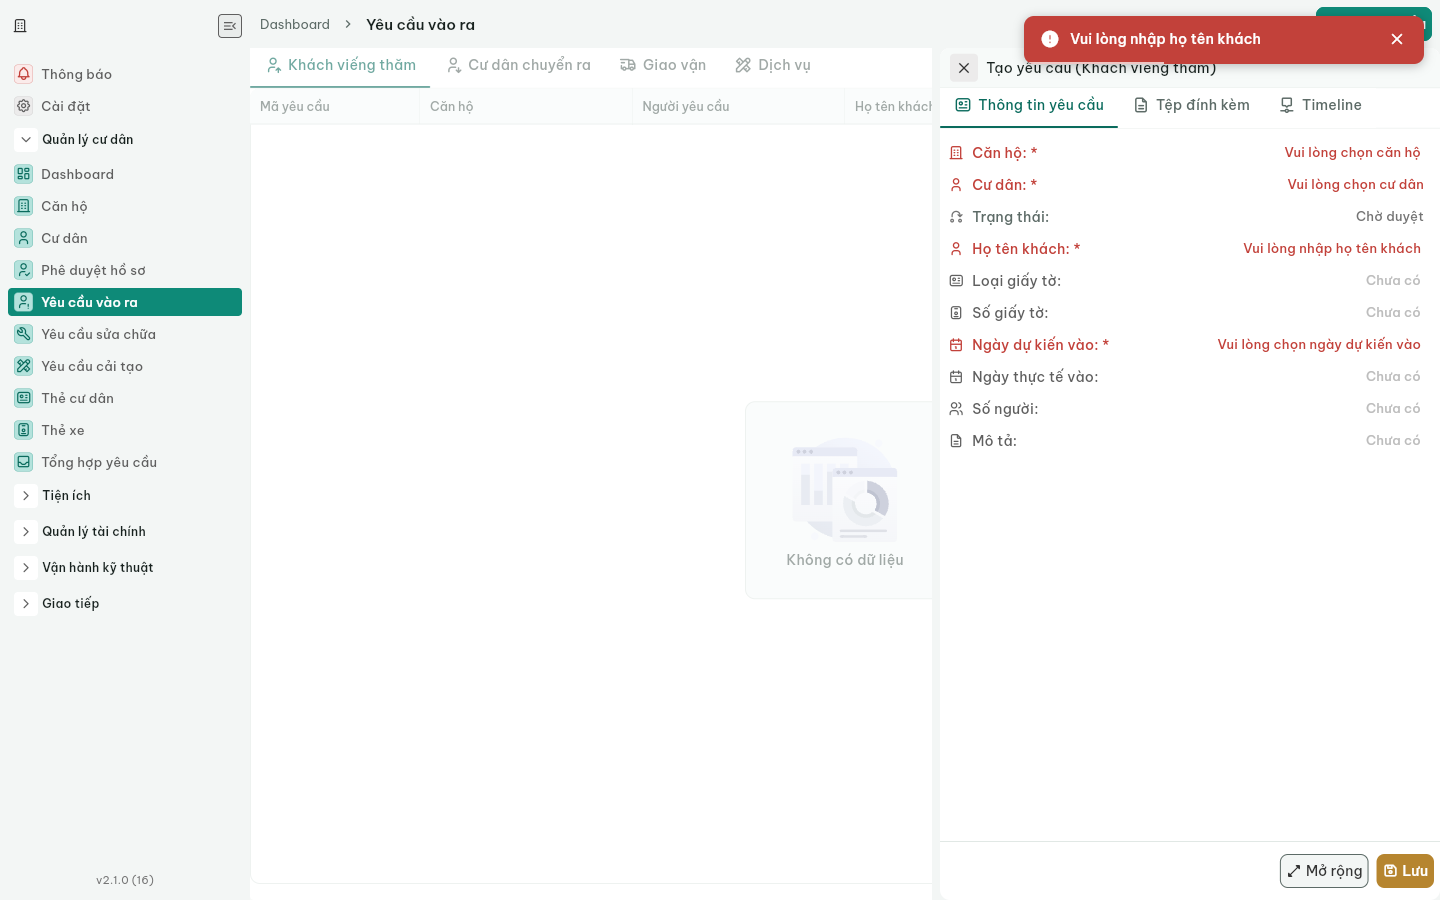Image resolution: width=1440 pixels, height=900 pixels.
Task: Click Họ tên khách input field
Action: [1331, 248]
